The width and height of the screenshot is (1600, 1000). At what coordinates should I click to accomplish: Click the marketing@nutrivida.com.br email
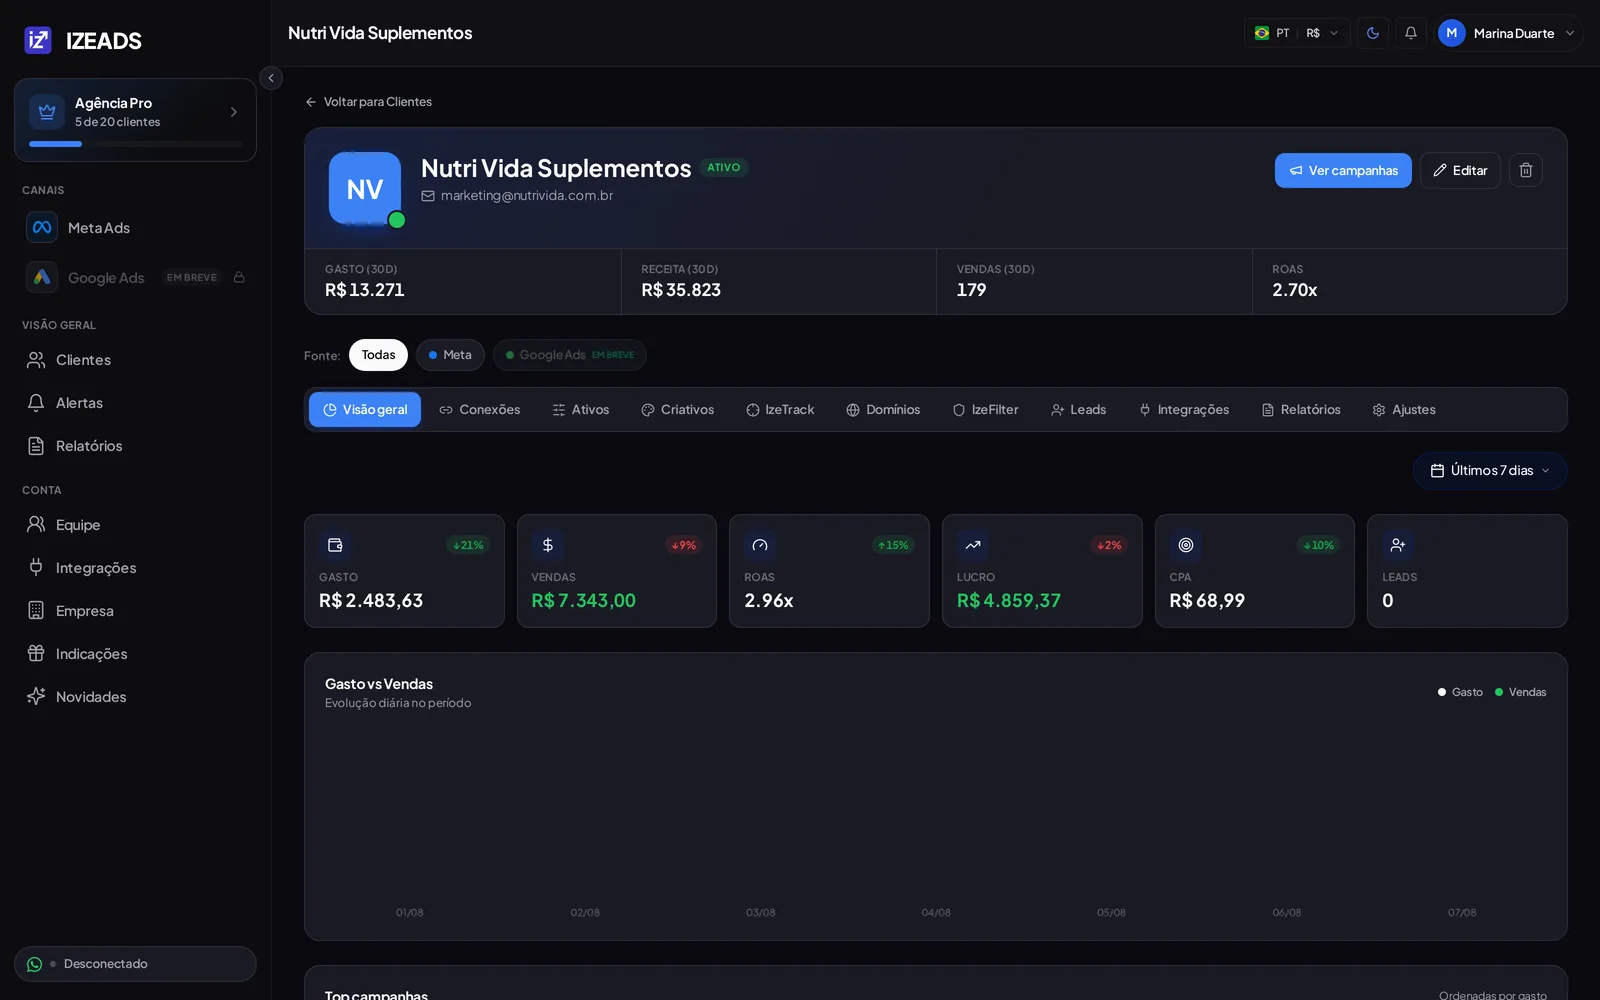coord(527,196)
